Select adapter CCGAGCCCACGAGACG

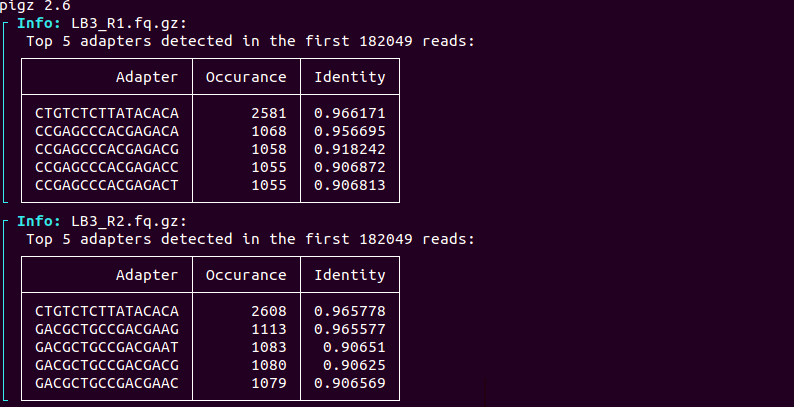coord(107,149)
